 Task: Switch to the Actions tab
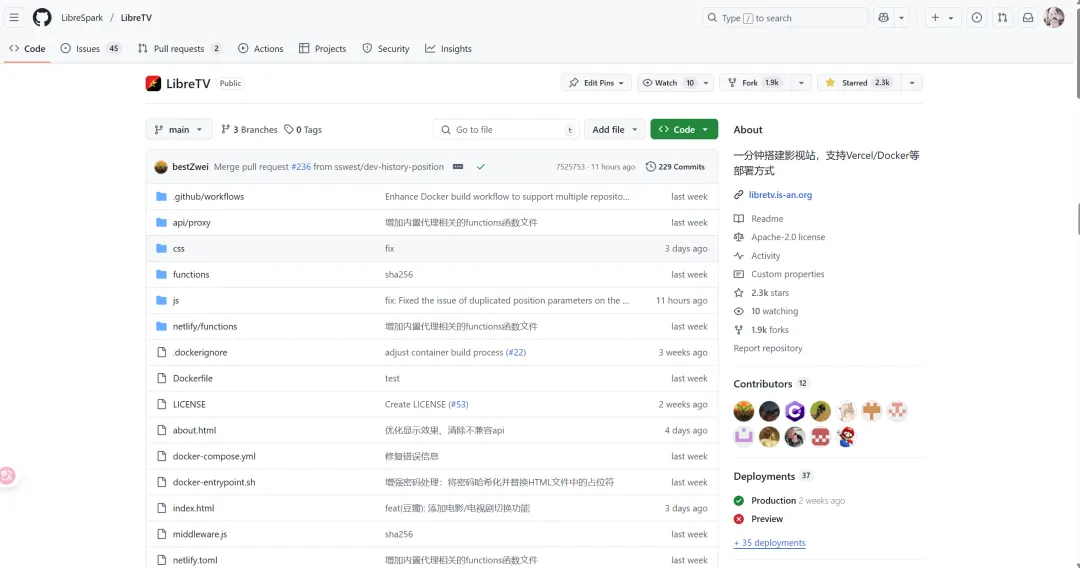(x=260, y=48)
